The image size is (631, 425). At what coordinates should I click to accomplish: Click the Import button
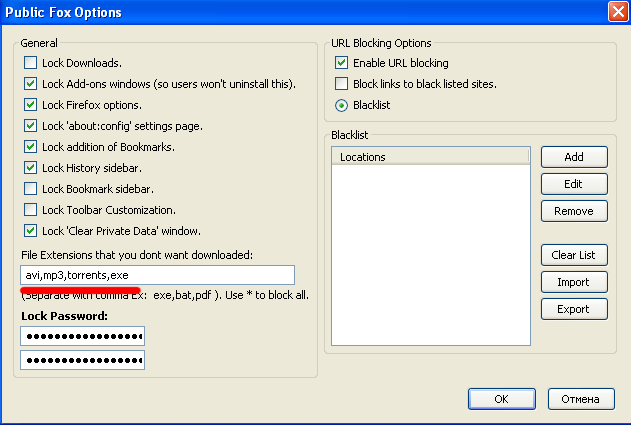pyautogui.click(x=574, y=282)
